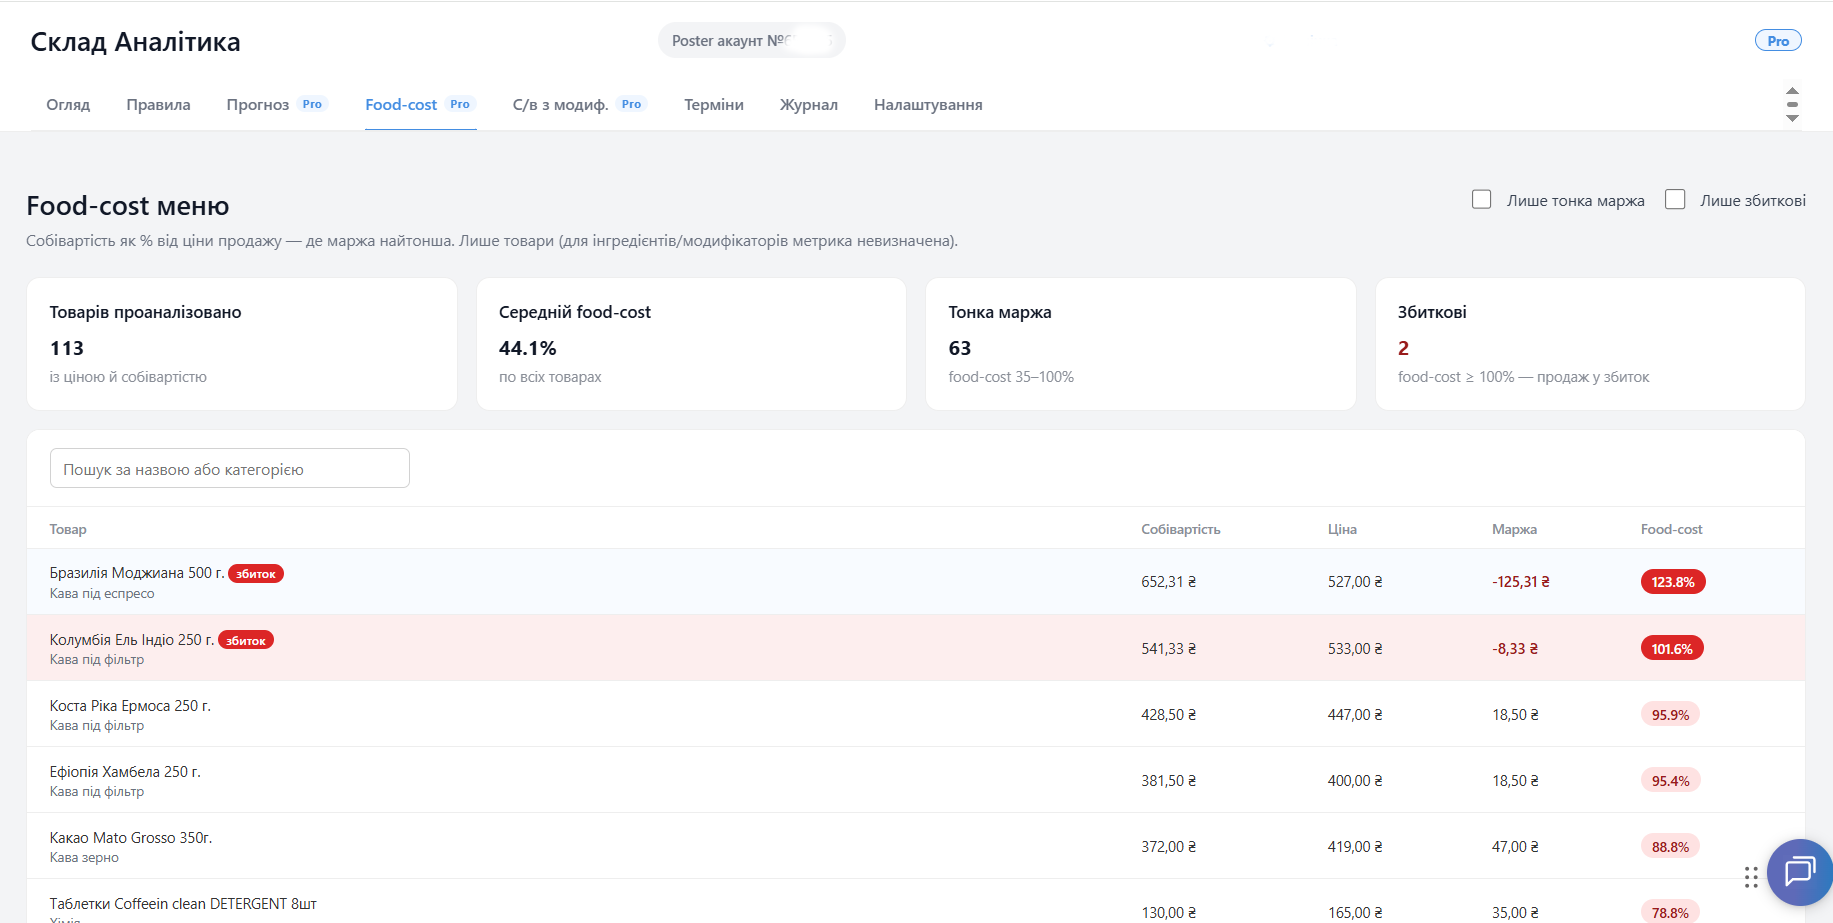Open the Правила tab
The height and width of the screenshot is (923, 1833).
[x=158, y=104]
